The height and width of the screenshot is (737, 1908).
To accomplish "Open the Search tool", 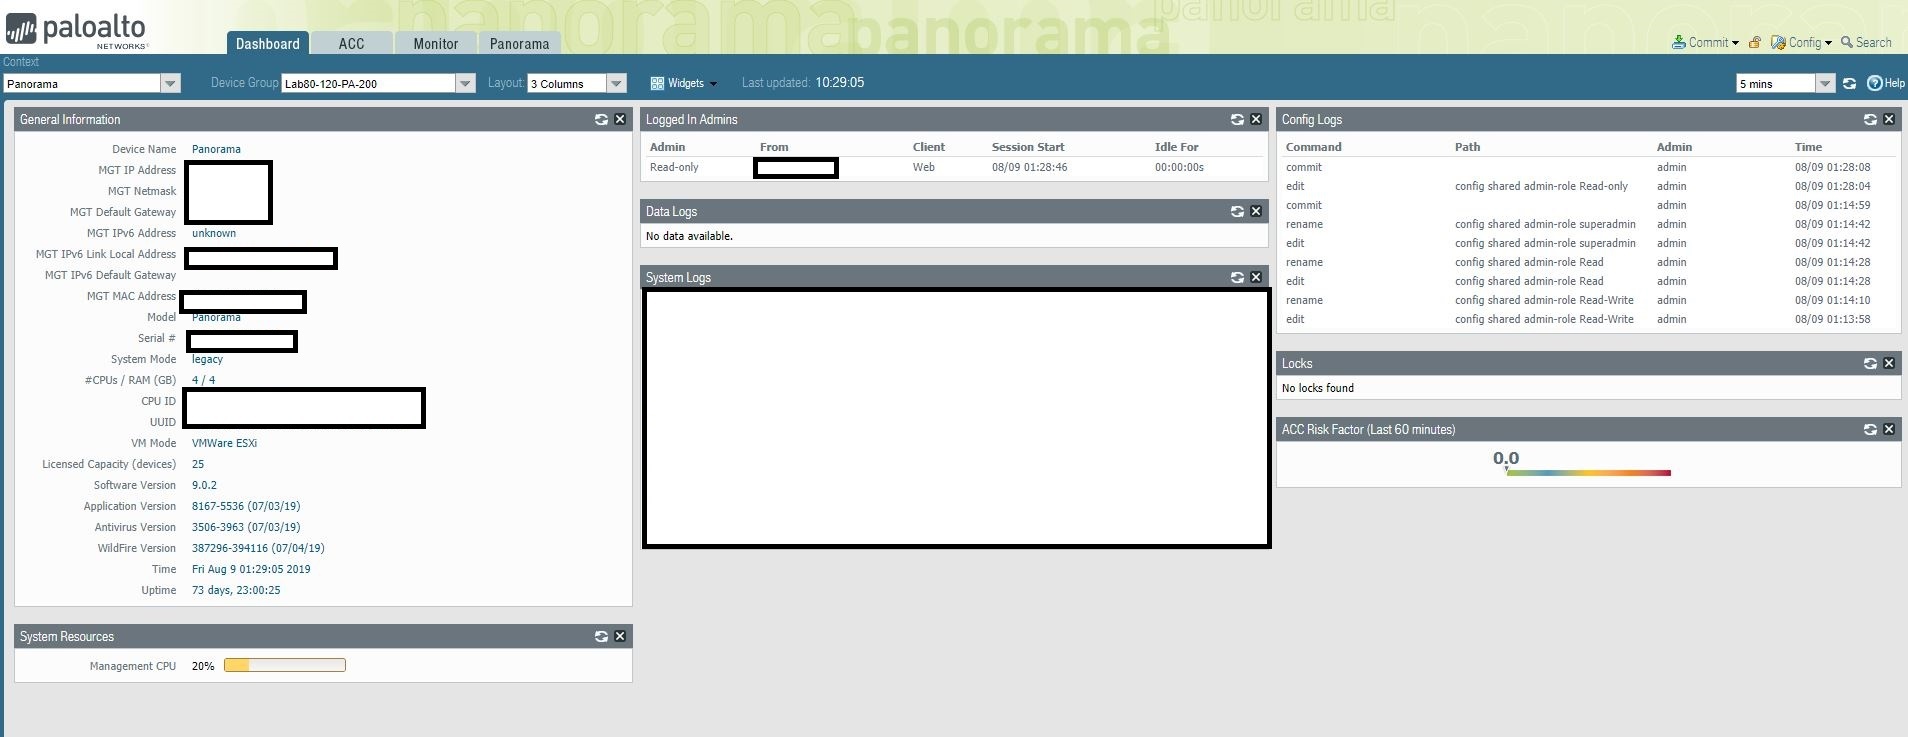I will (1866, 42).
